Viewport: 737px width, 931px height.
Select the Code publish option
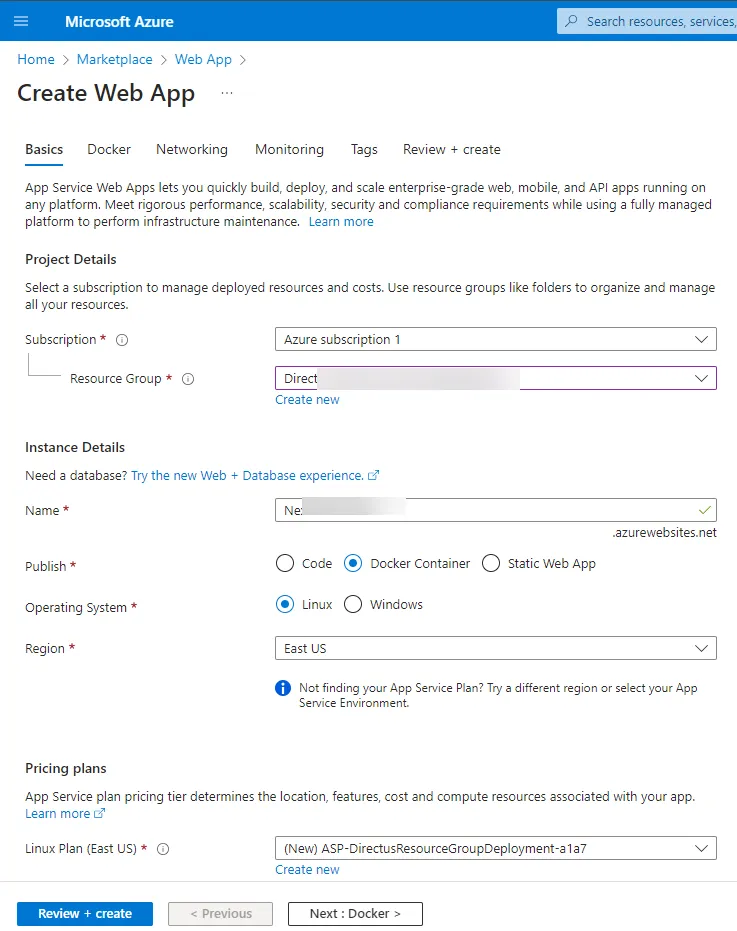coord(284,563)
